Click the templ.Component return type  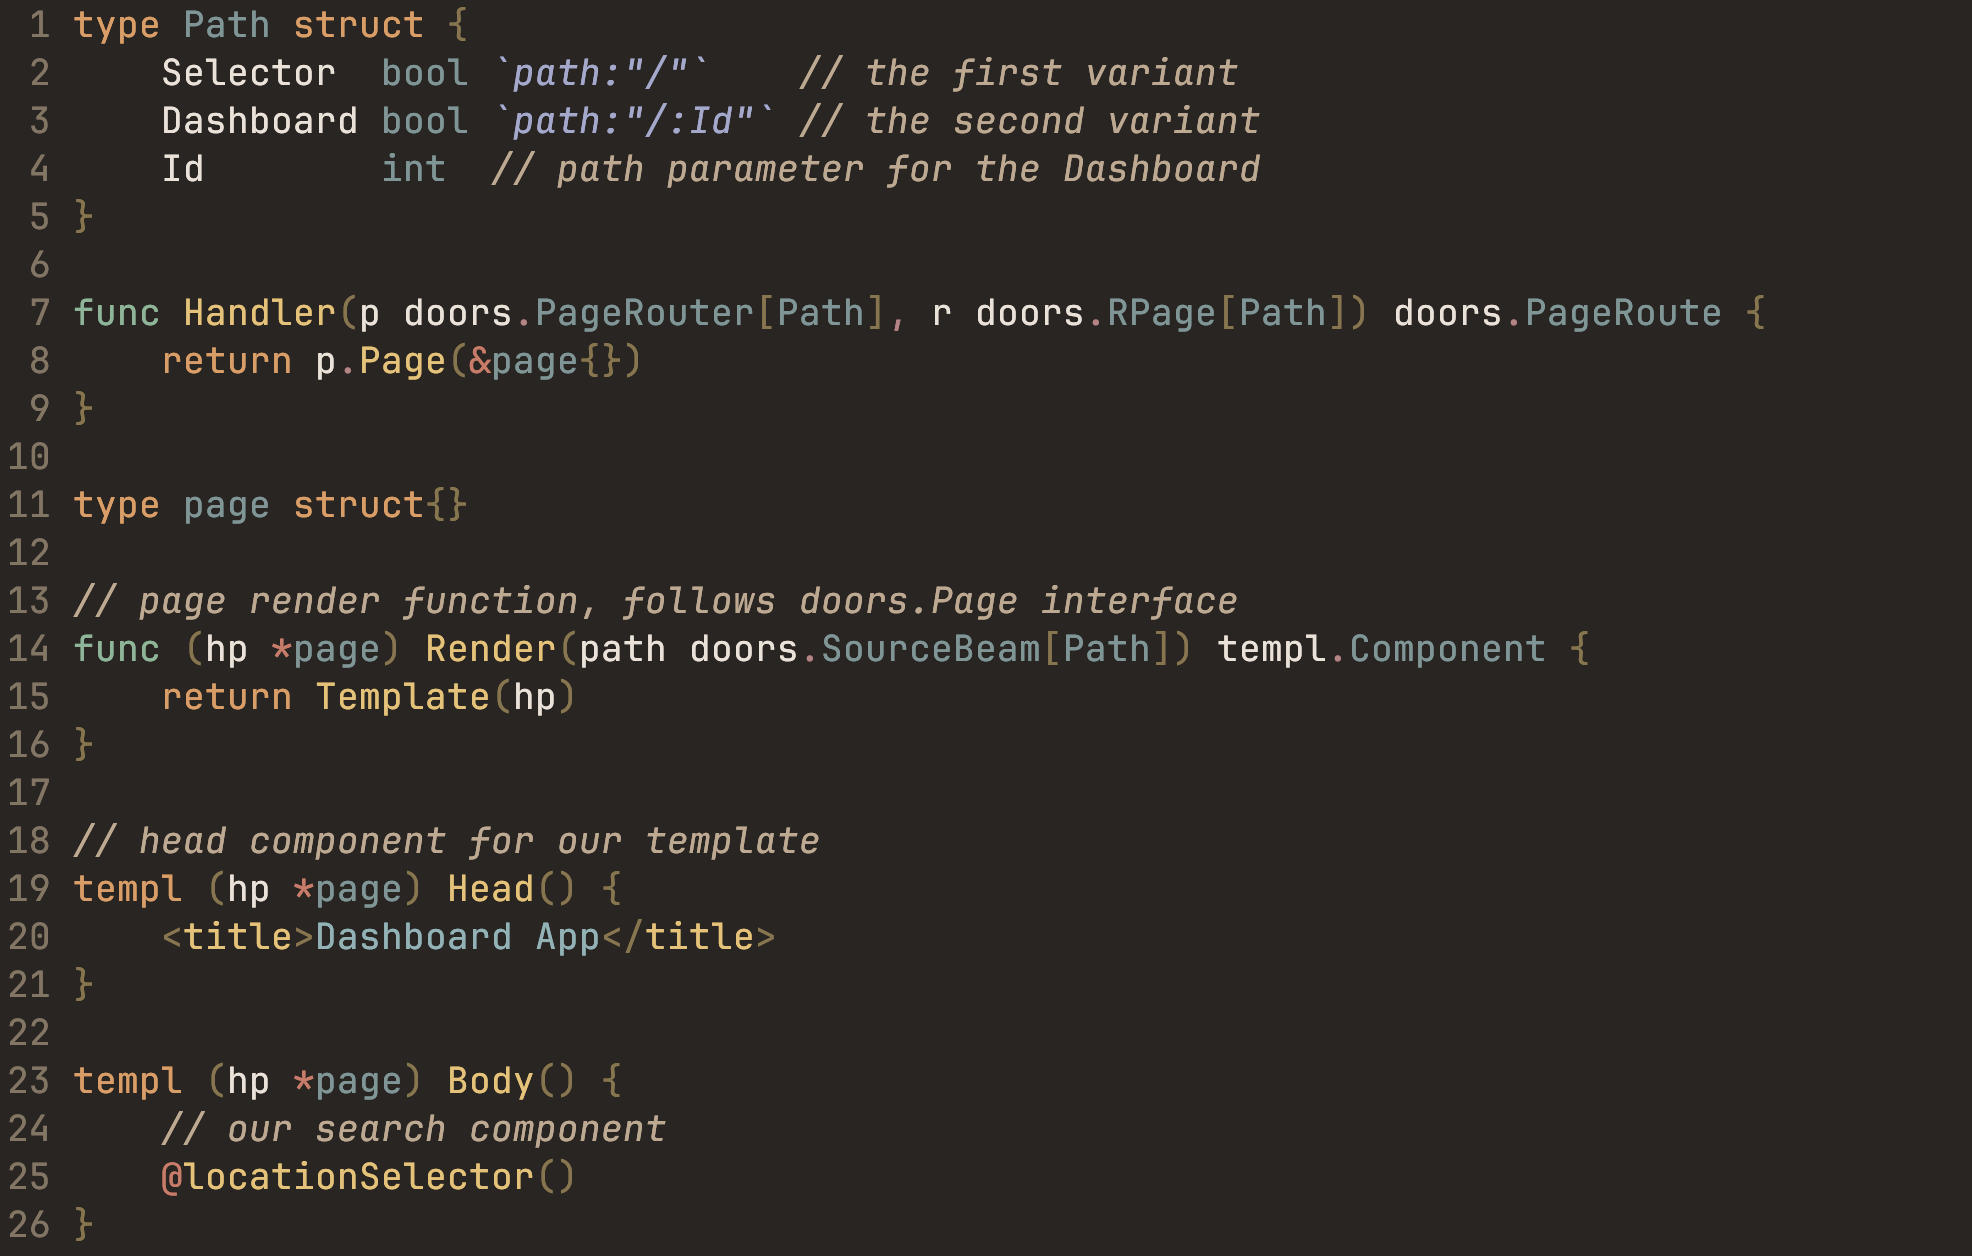tap(1380, 649)
